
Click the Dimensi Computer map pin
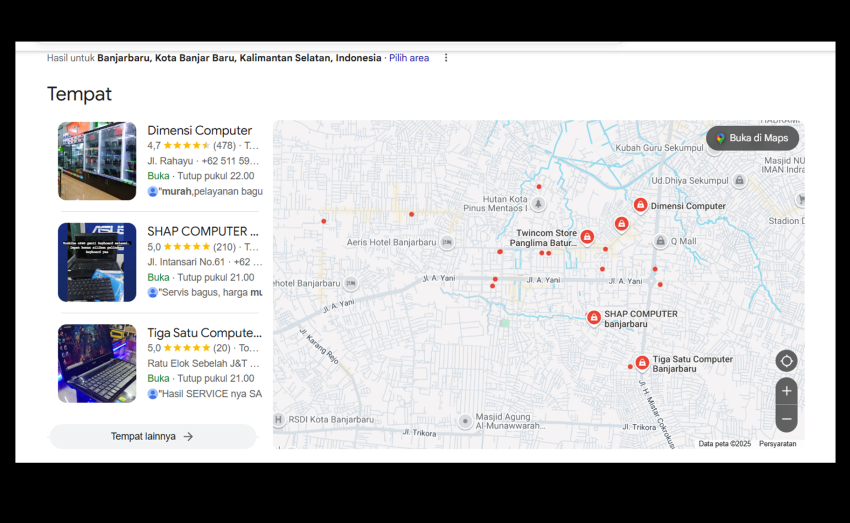click(x=640, y=205)
